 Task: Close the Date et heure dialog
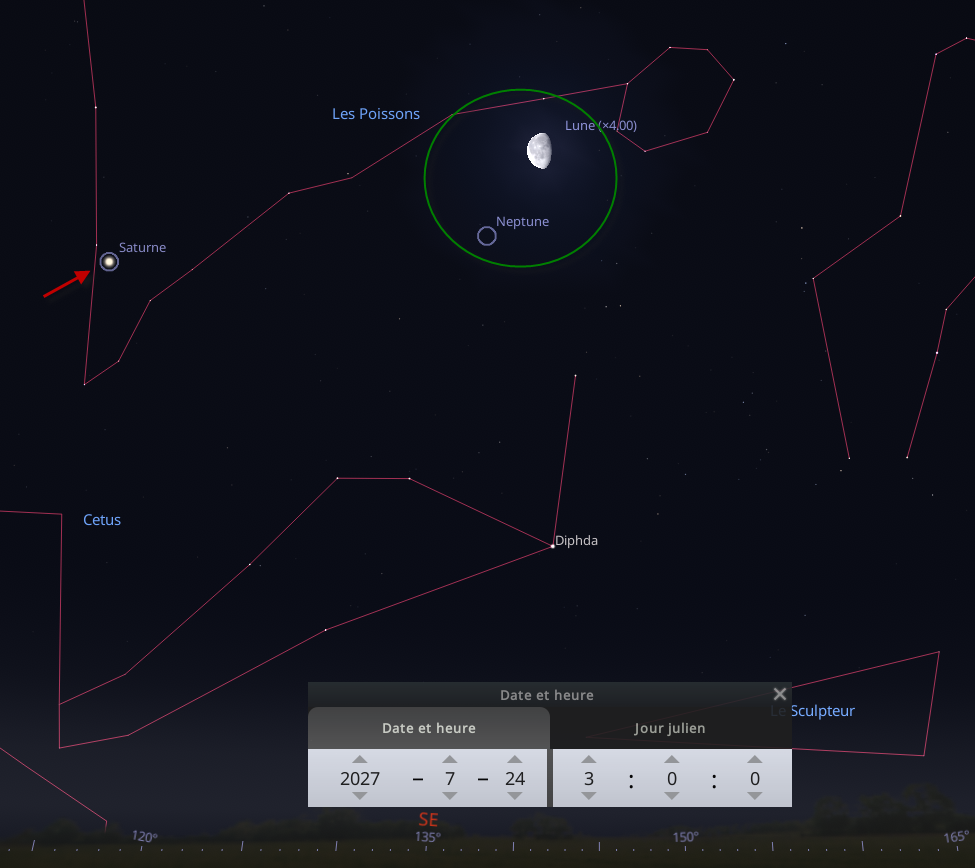779,693
